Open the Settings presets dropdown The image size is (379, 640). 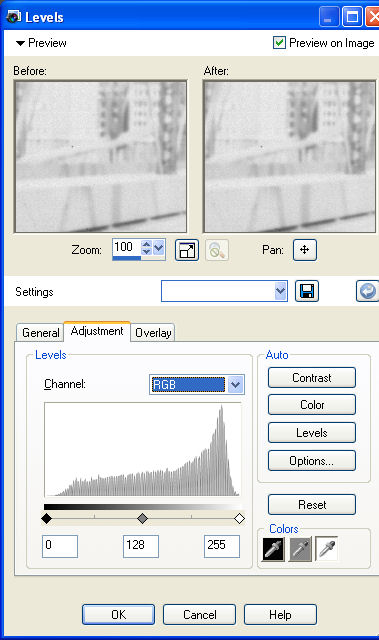(x=280, y=291)
